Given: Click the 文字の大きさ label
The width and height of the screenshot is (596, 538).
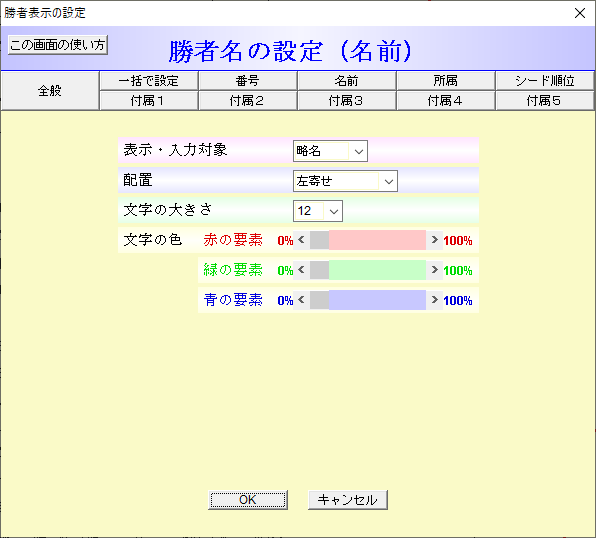Looking at the screenshot, I should 168,210.
